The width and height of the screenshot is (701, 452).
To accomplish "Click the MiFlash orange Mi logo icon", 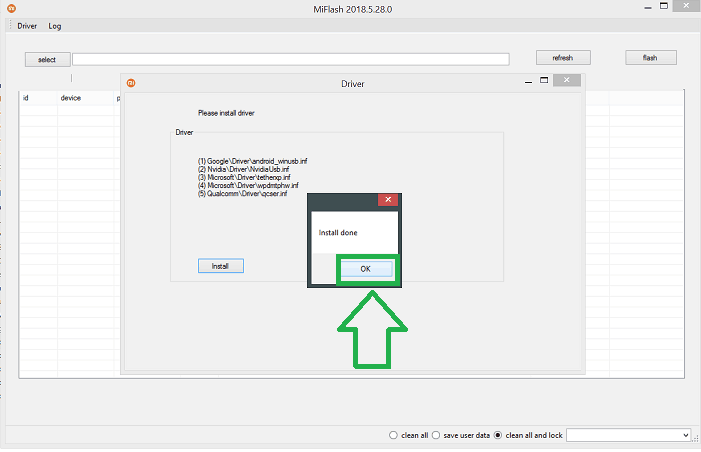I will click(x=12, y=8).
